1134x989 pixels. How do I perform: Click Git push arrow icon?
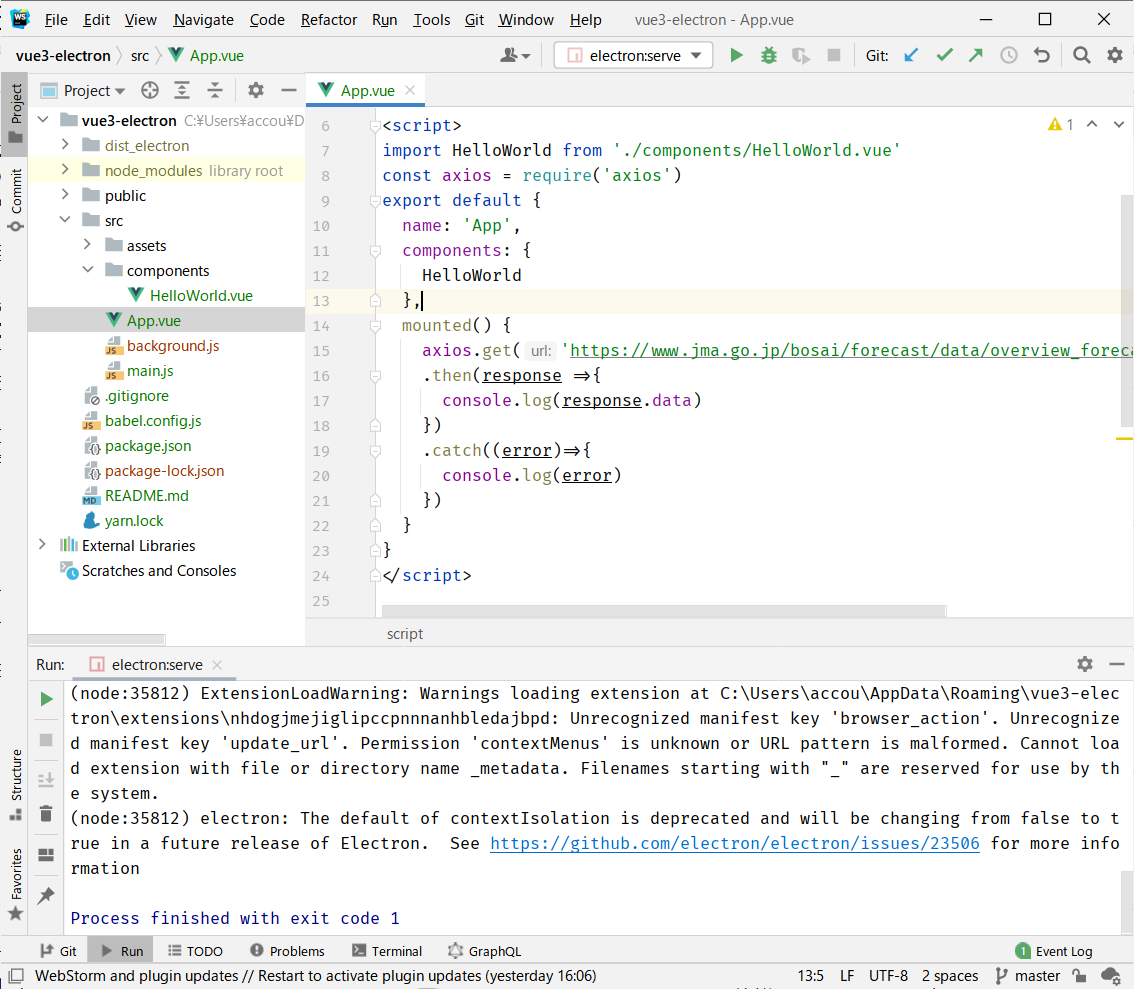pyautogui.click(x=976, y=56)
